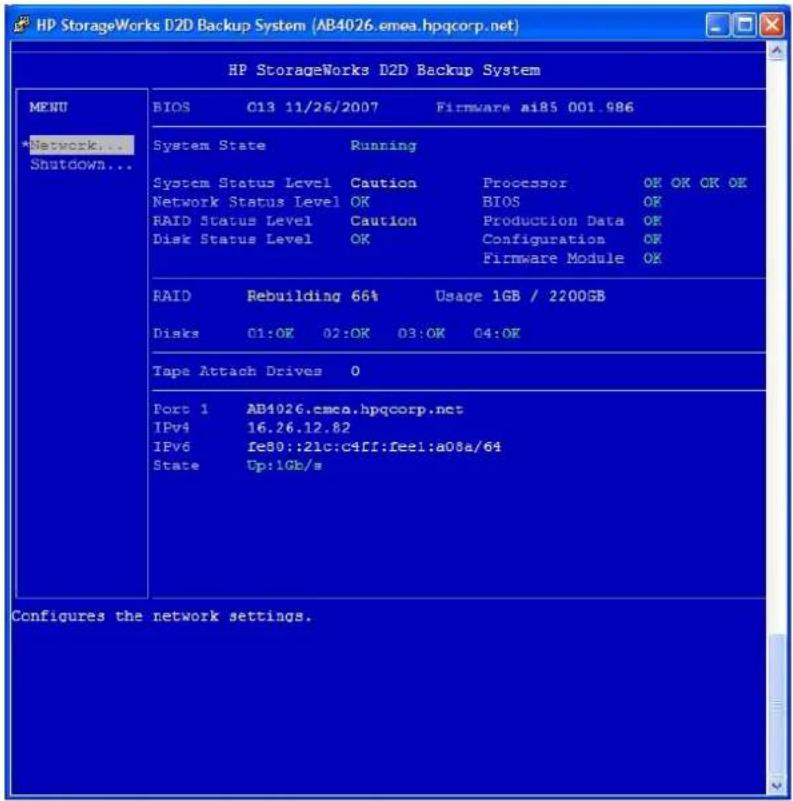The image size is (793, 801).
Task: Click the scroll up arrow
Action: [x=777, y=51]
